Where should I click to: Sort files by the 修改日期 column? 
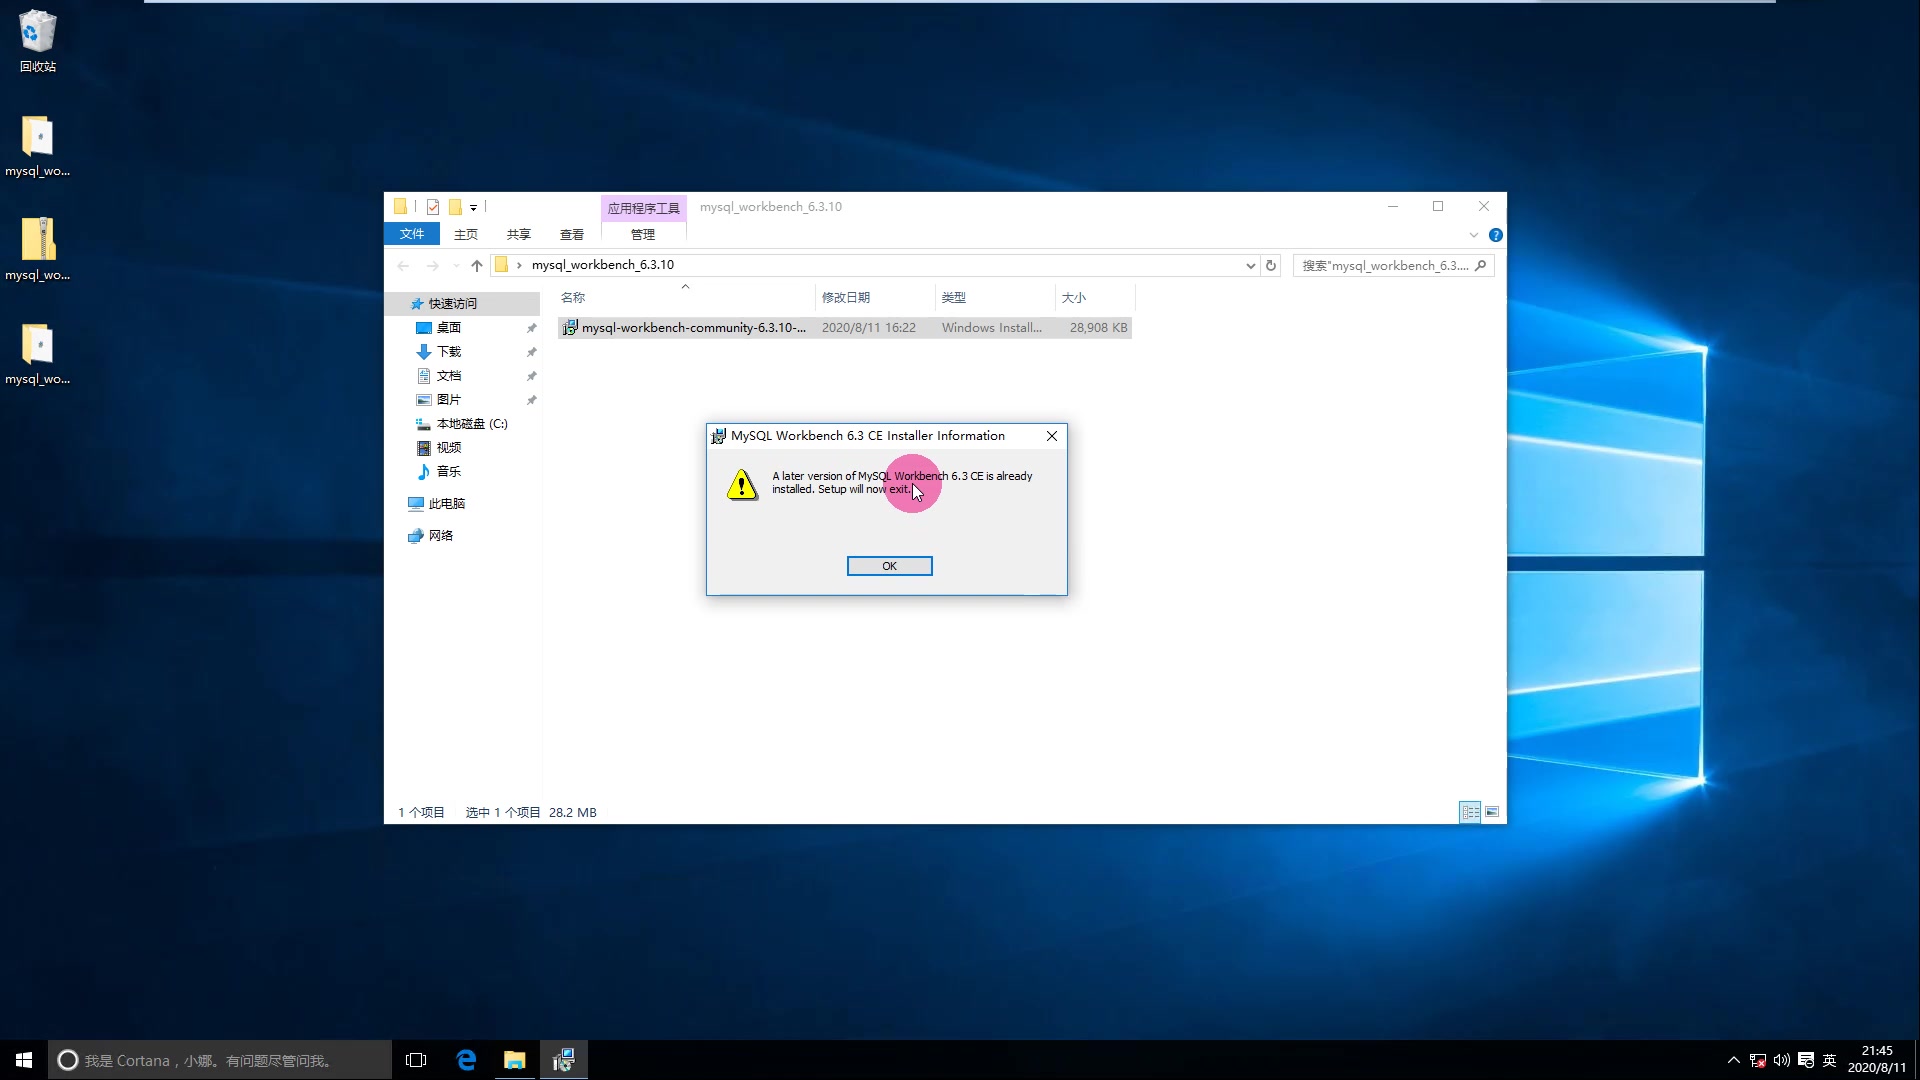click(875, 297)
